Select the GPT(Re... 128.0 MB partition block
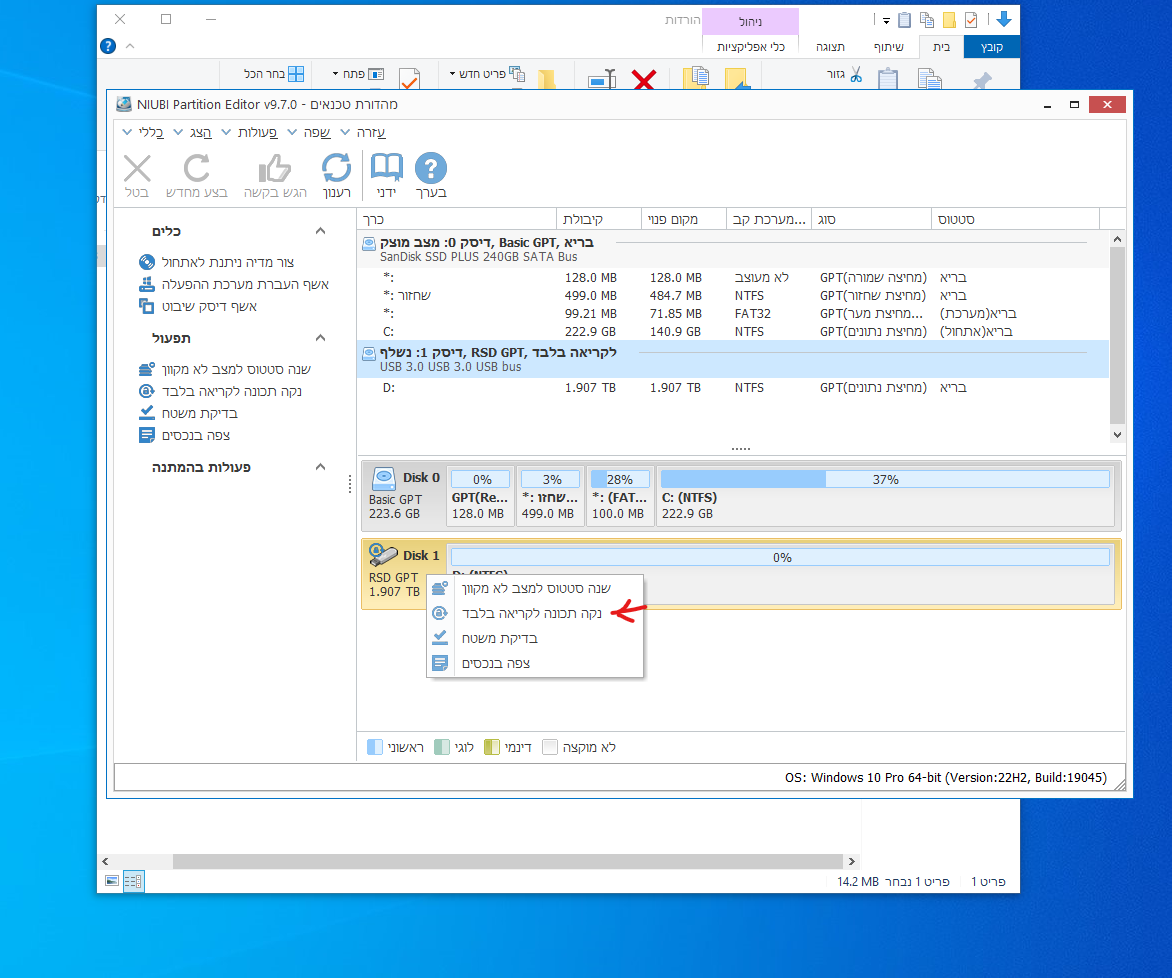1172x978 pixels. pos(481,496)
